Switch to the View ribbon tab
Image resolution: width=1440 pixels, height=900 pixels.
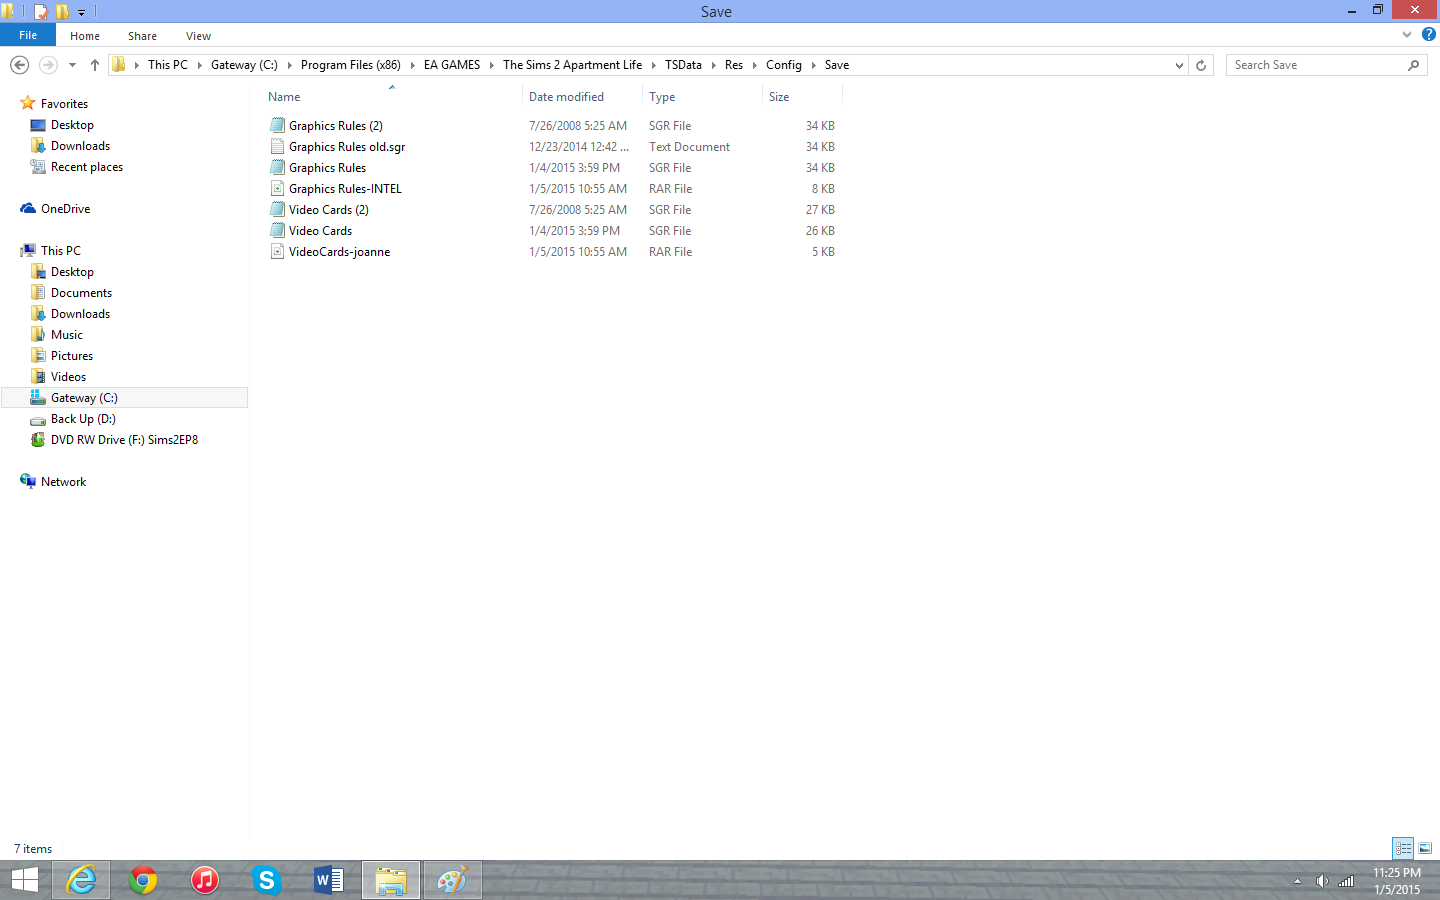pos(198,36)
